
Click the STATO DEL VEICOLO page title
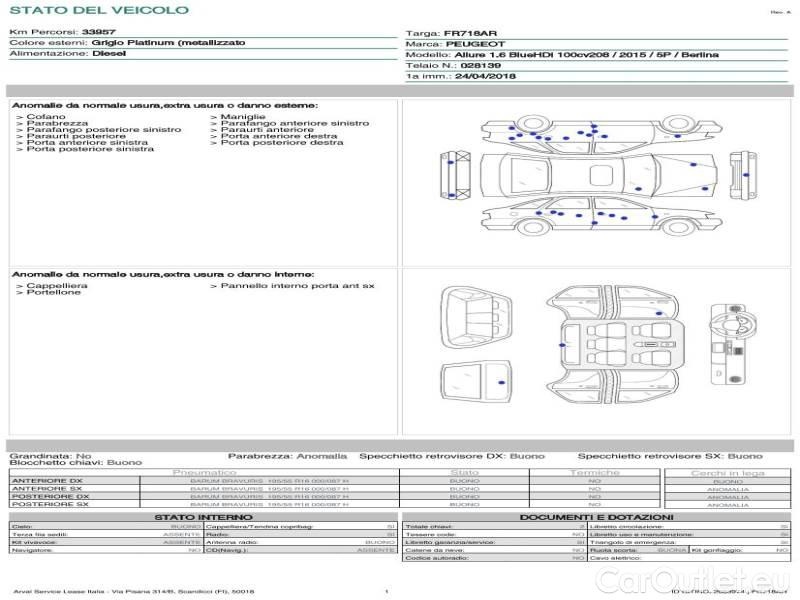(98, 10)
